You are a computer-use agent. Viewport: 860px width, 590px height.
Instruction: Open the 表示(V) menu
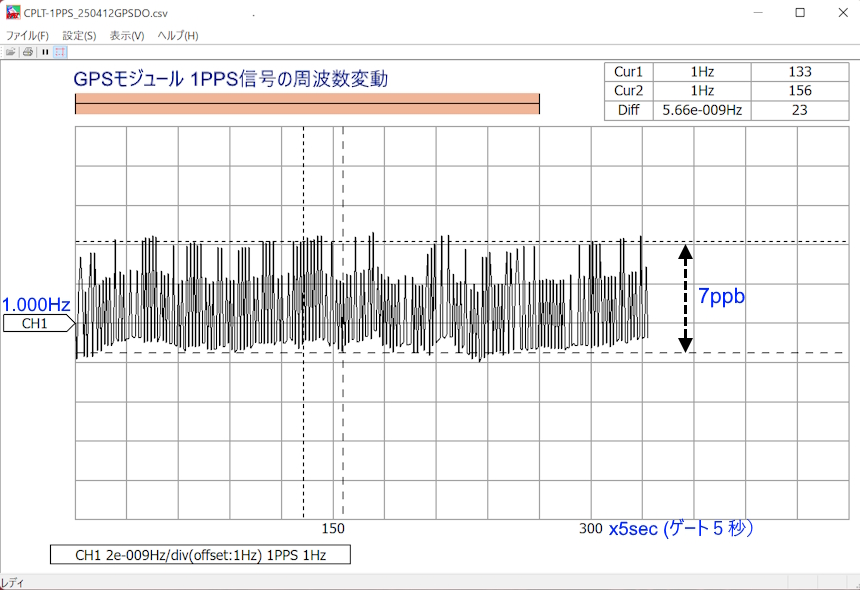click(127, 36)
